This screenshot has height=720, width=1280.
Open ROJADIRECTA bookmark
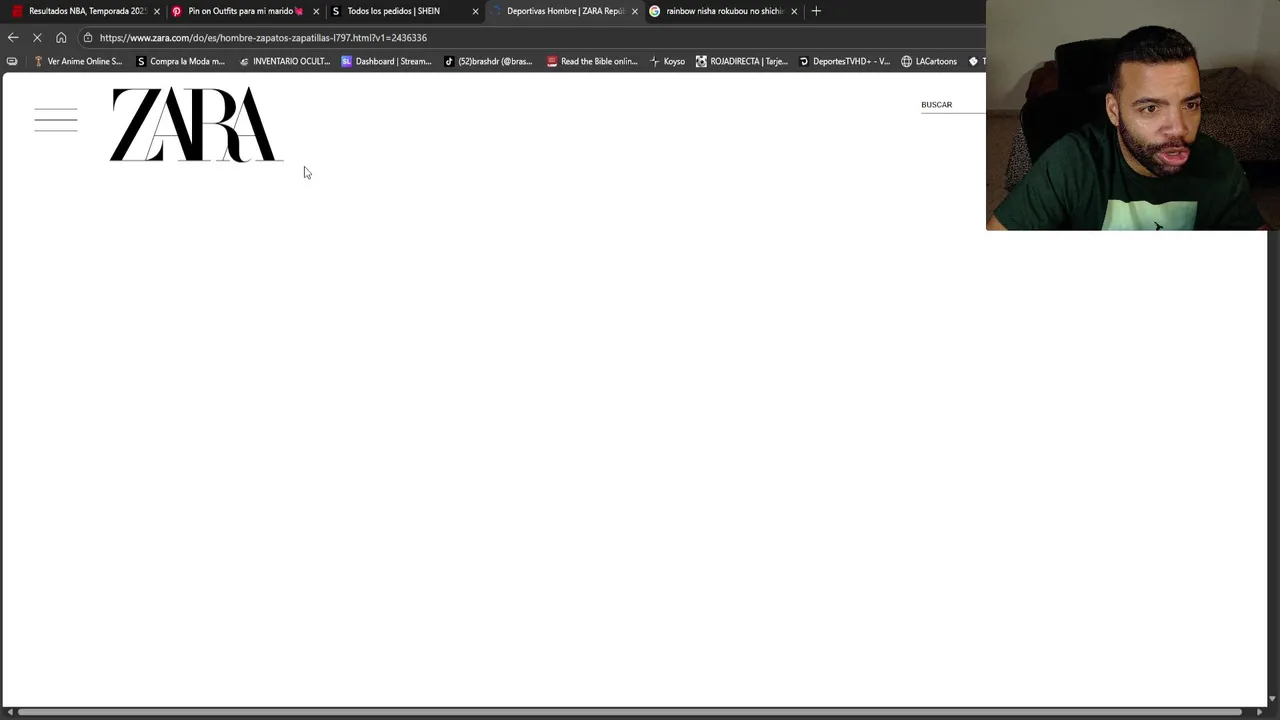742,61
